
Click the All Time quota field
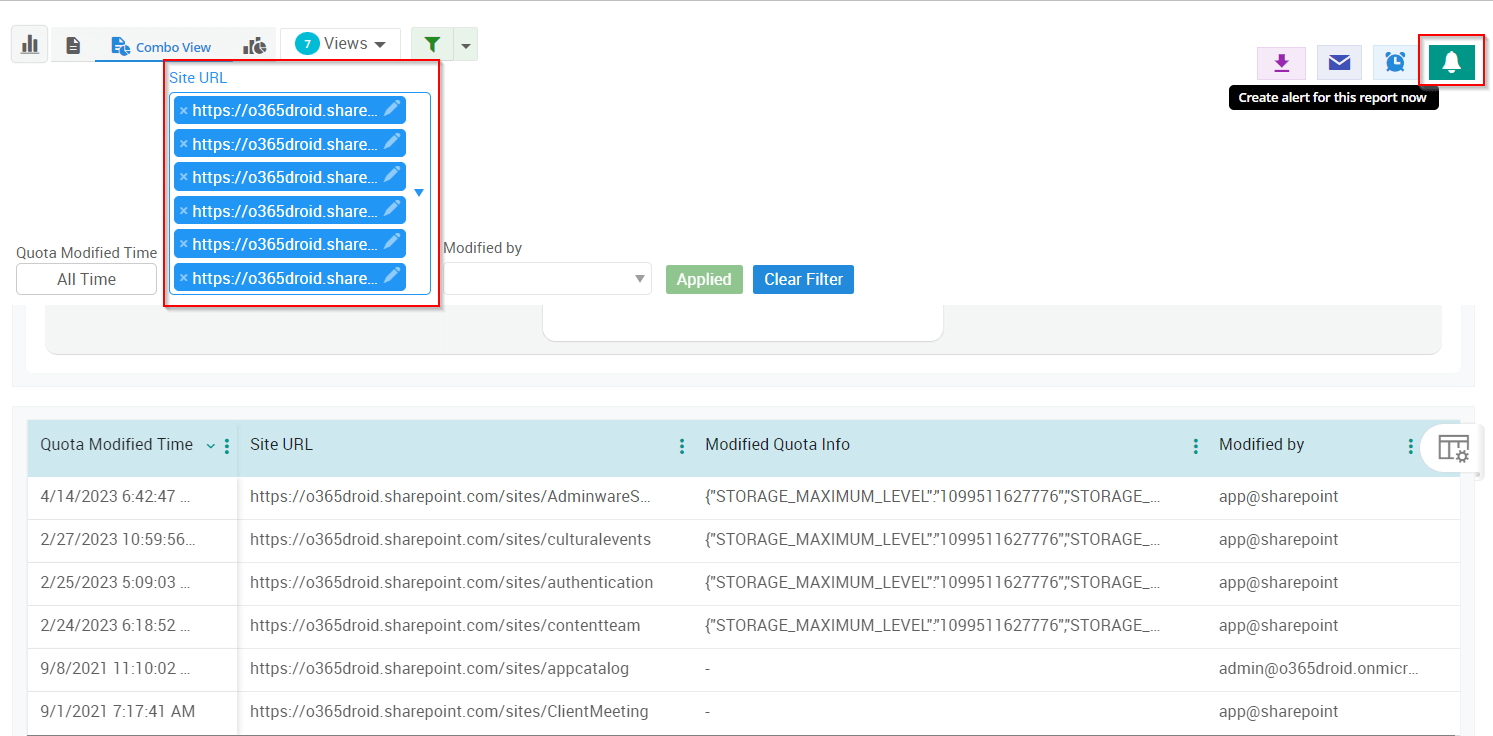86,279
